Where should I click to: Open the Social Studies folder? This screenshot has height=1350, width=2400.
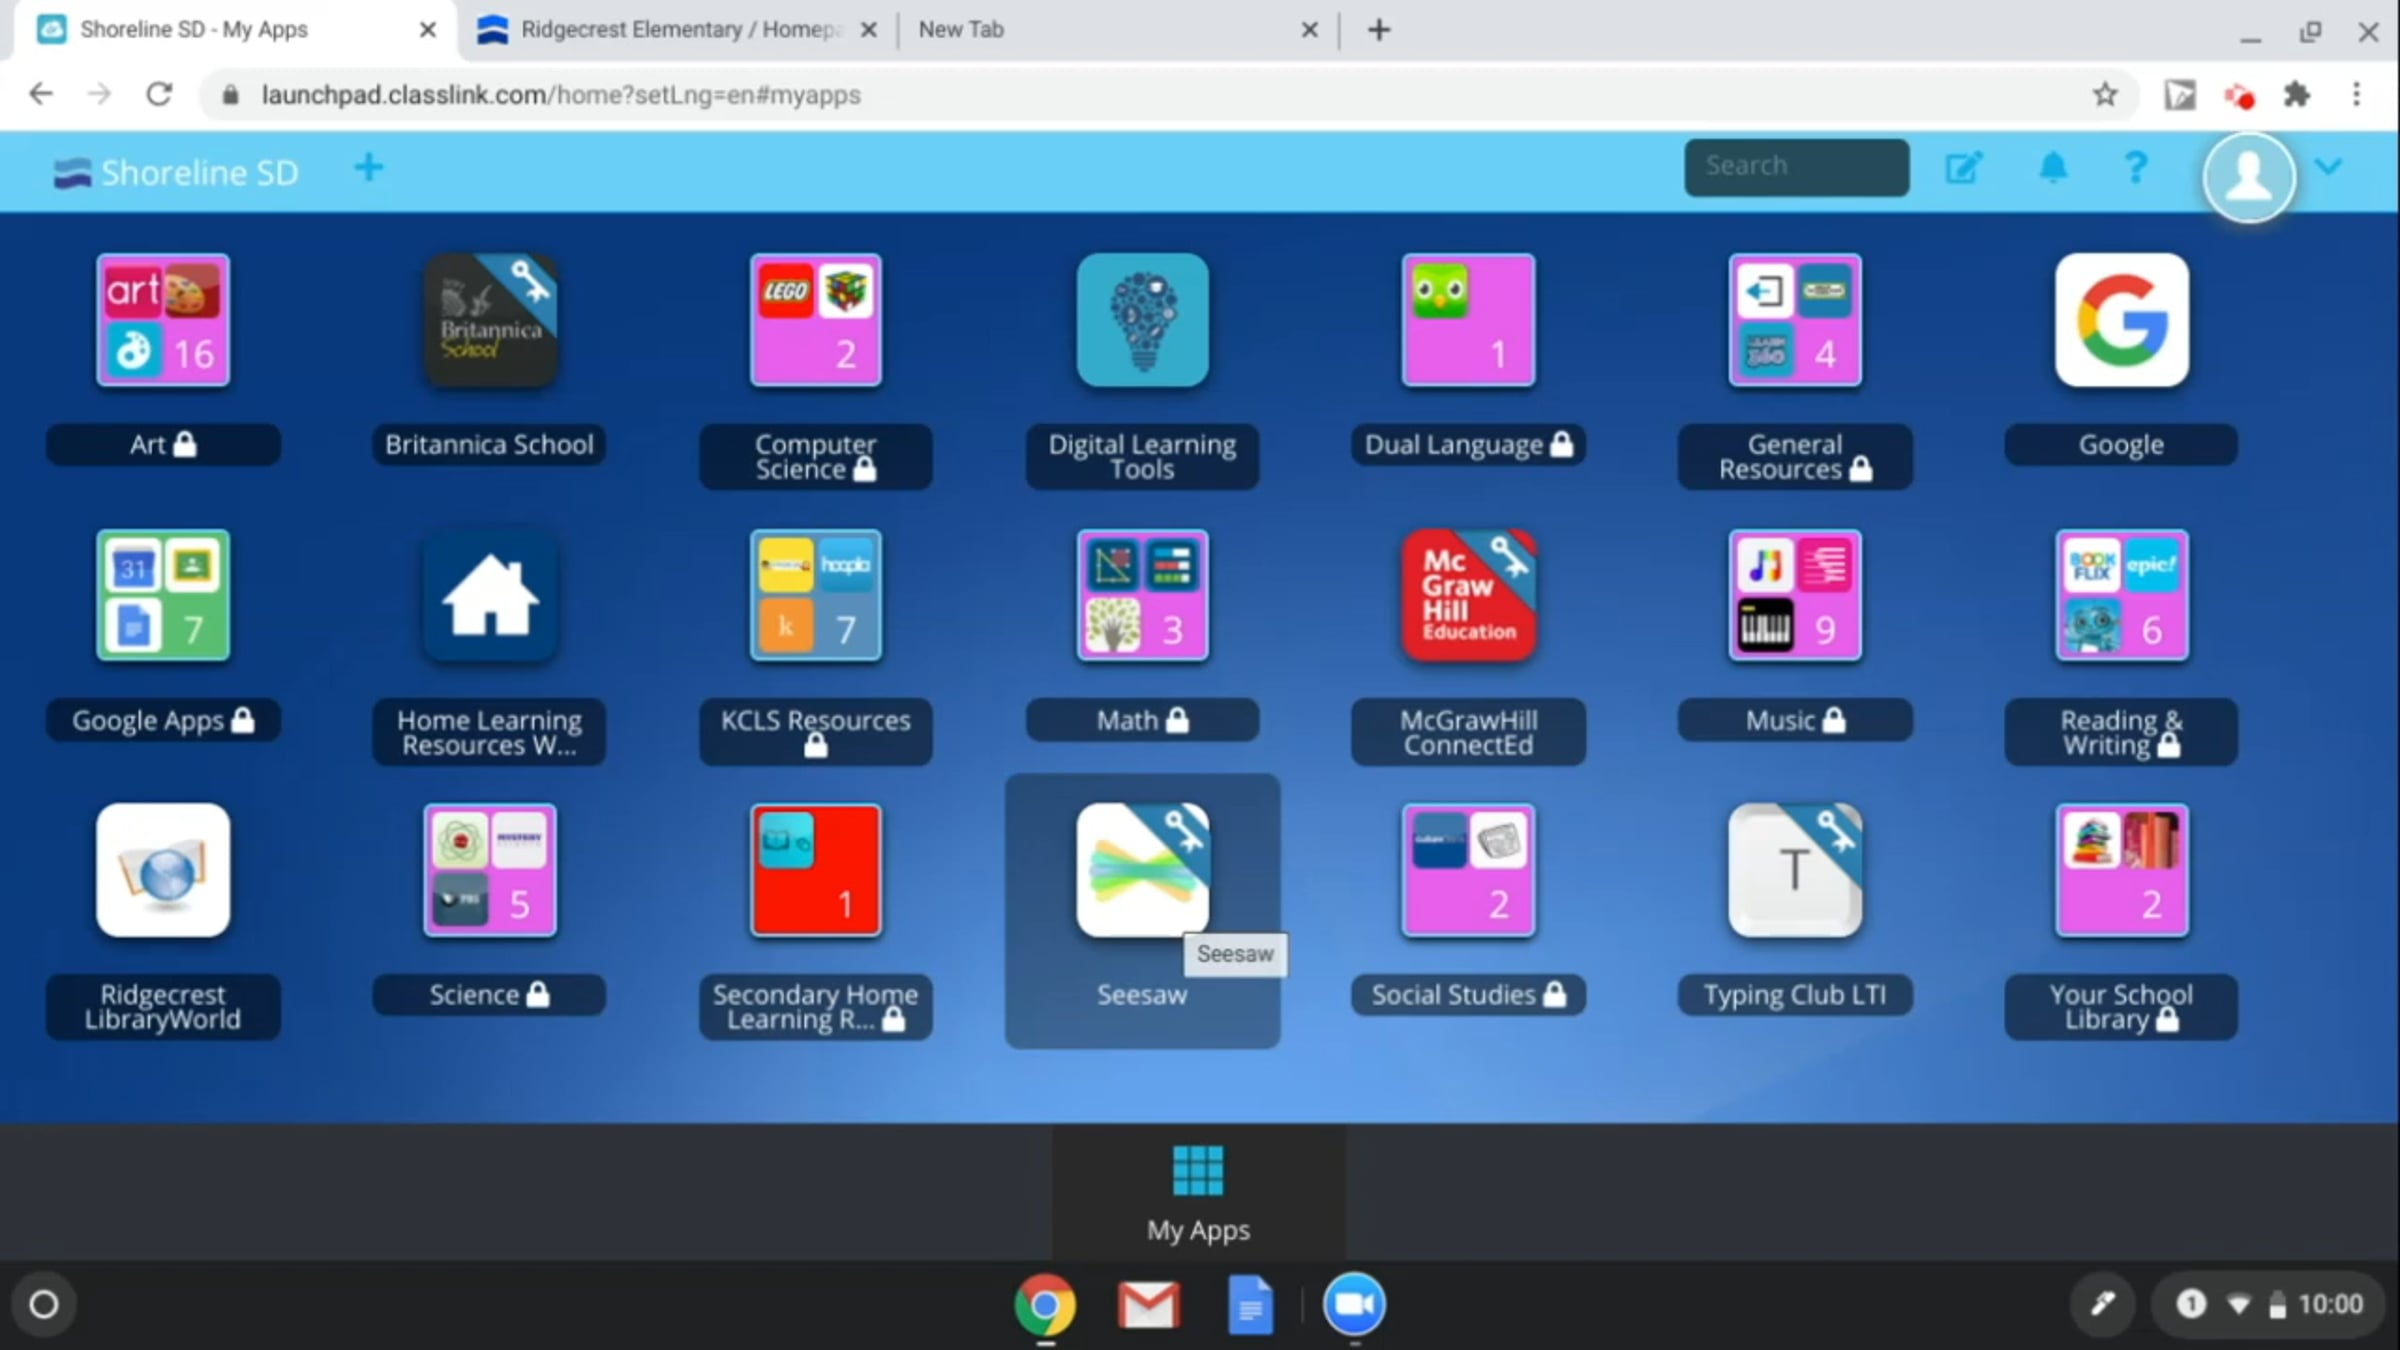click(x=1468, y=870)
